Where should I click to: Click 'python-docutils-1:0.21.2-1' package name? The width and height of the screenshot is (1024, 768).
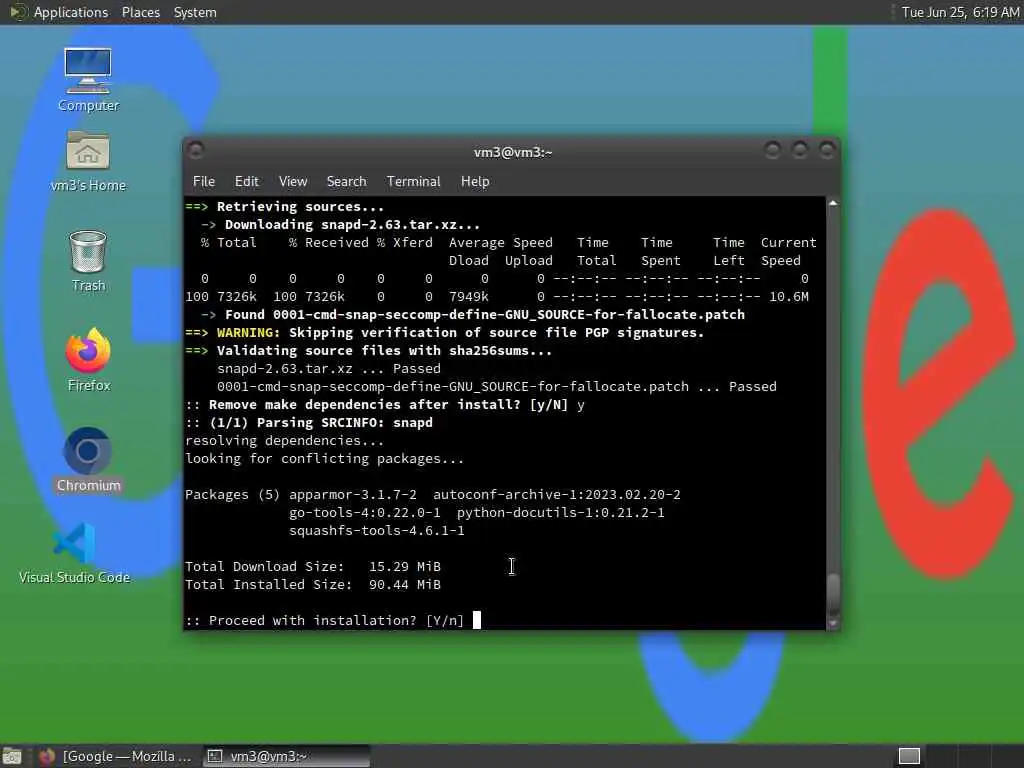(x=560, y=513)
